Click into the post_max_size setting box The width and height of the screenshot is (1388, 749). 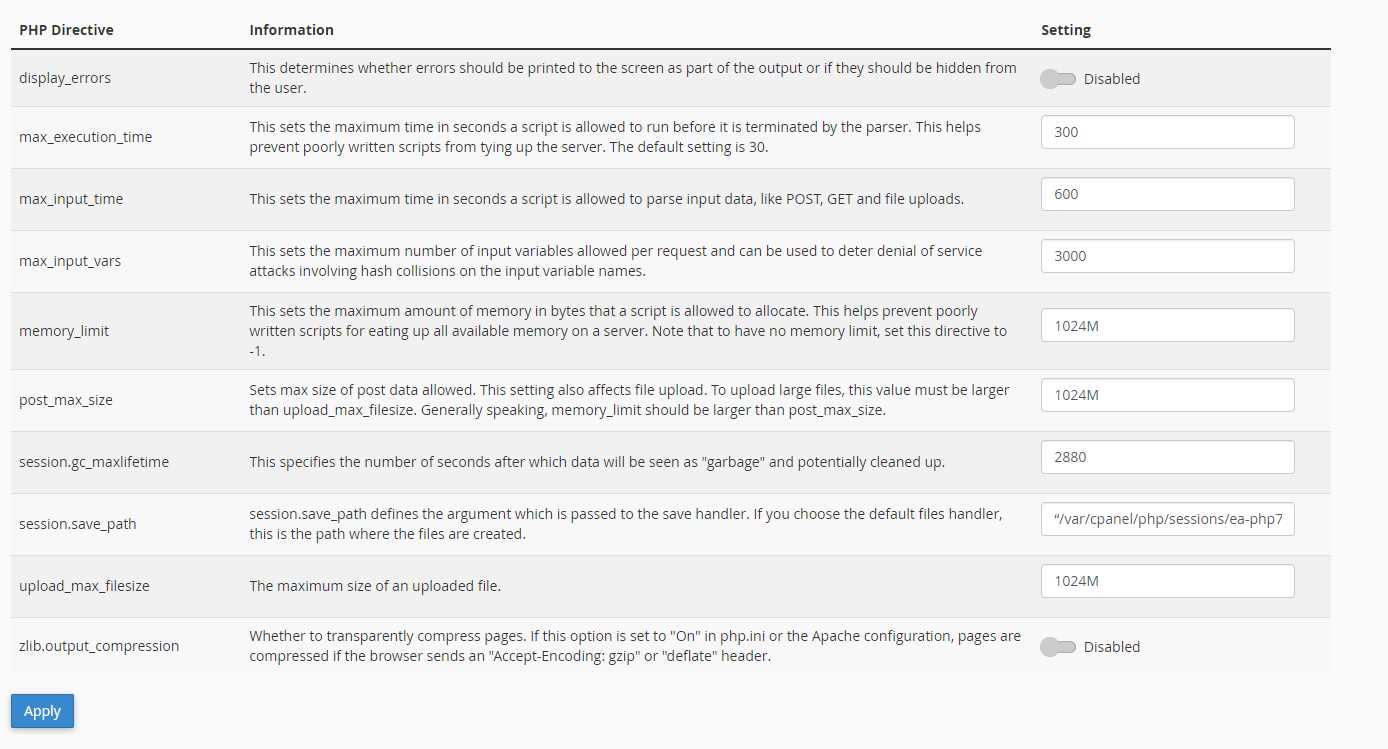[1167, 395]
